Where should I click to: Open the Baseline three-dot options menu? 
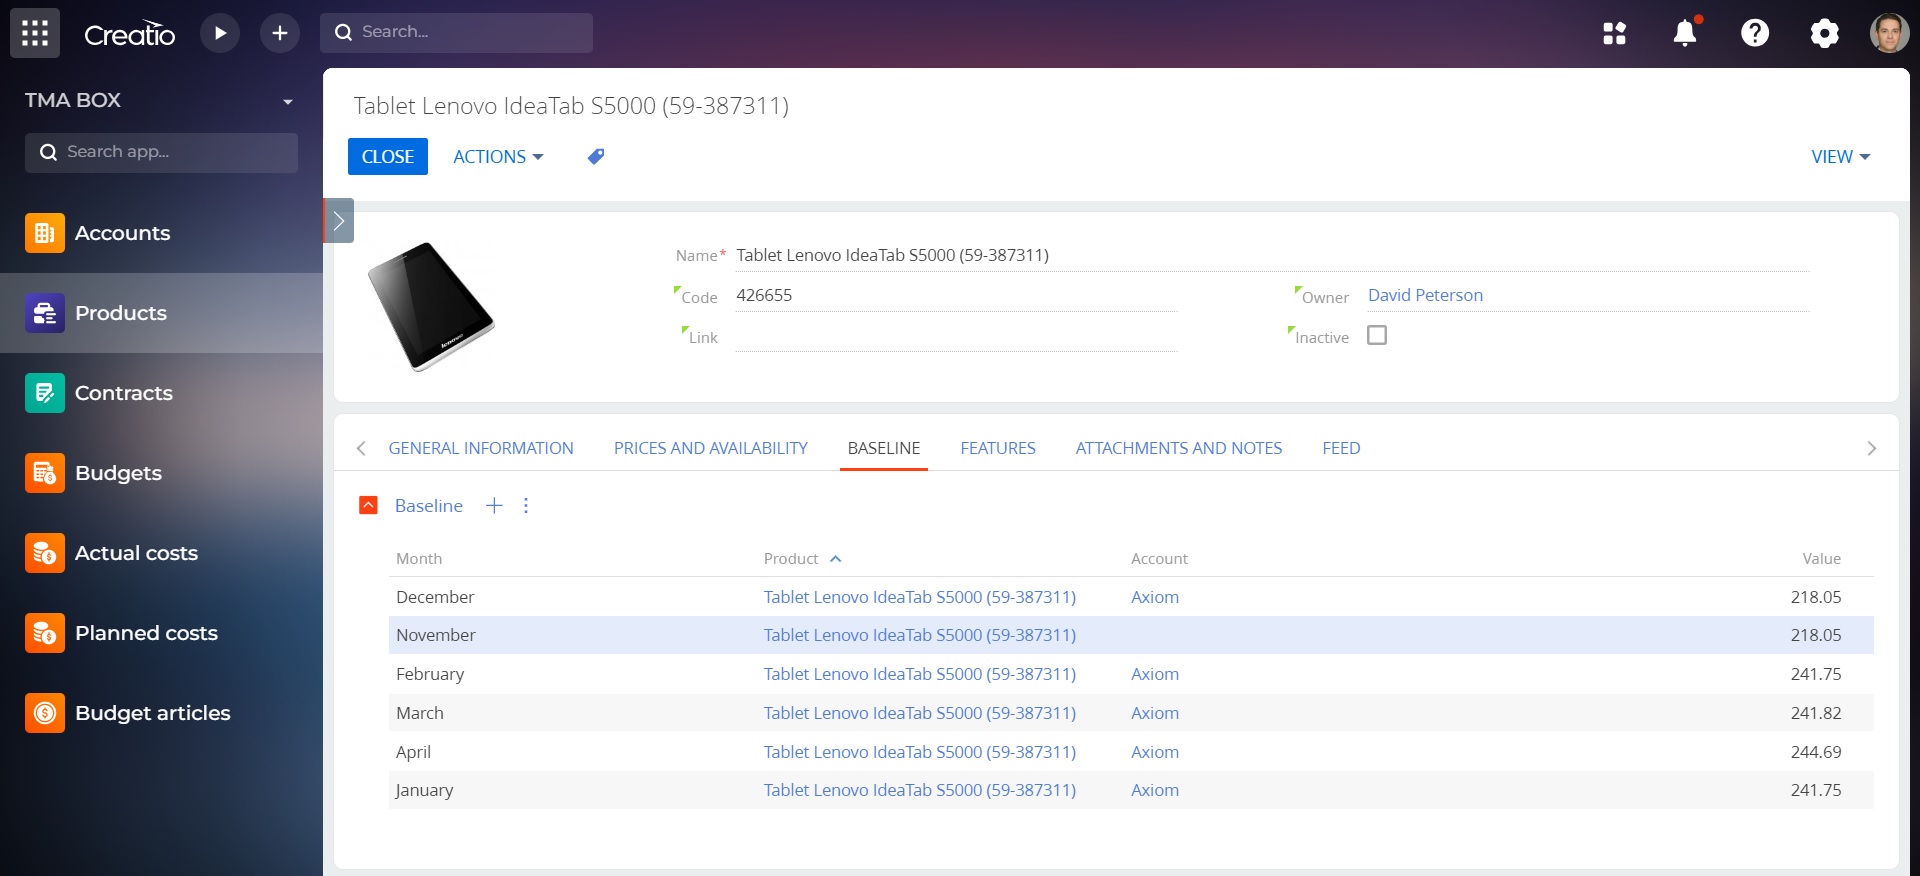526,506
